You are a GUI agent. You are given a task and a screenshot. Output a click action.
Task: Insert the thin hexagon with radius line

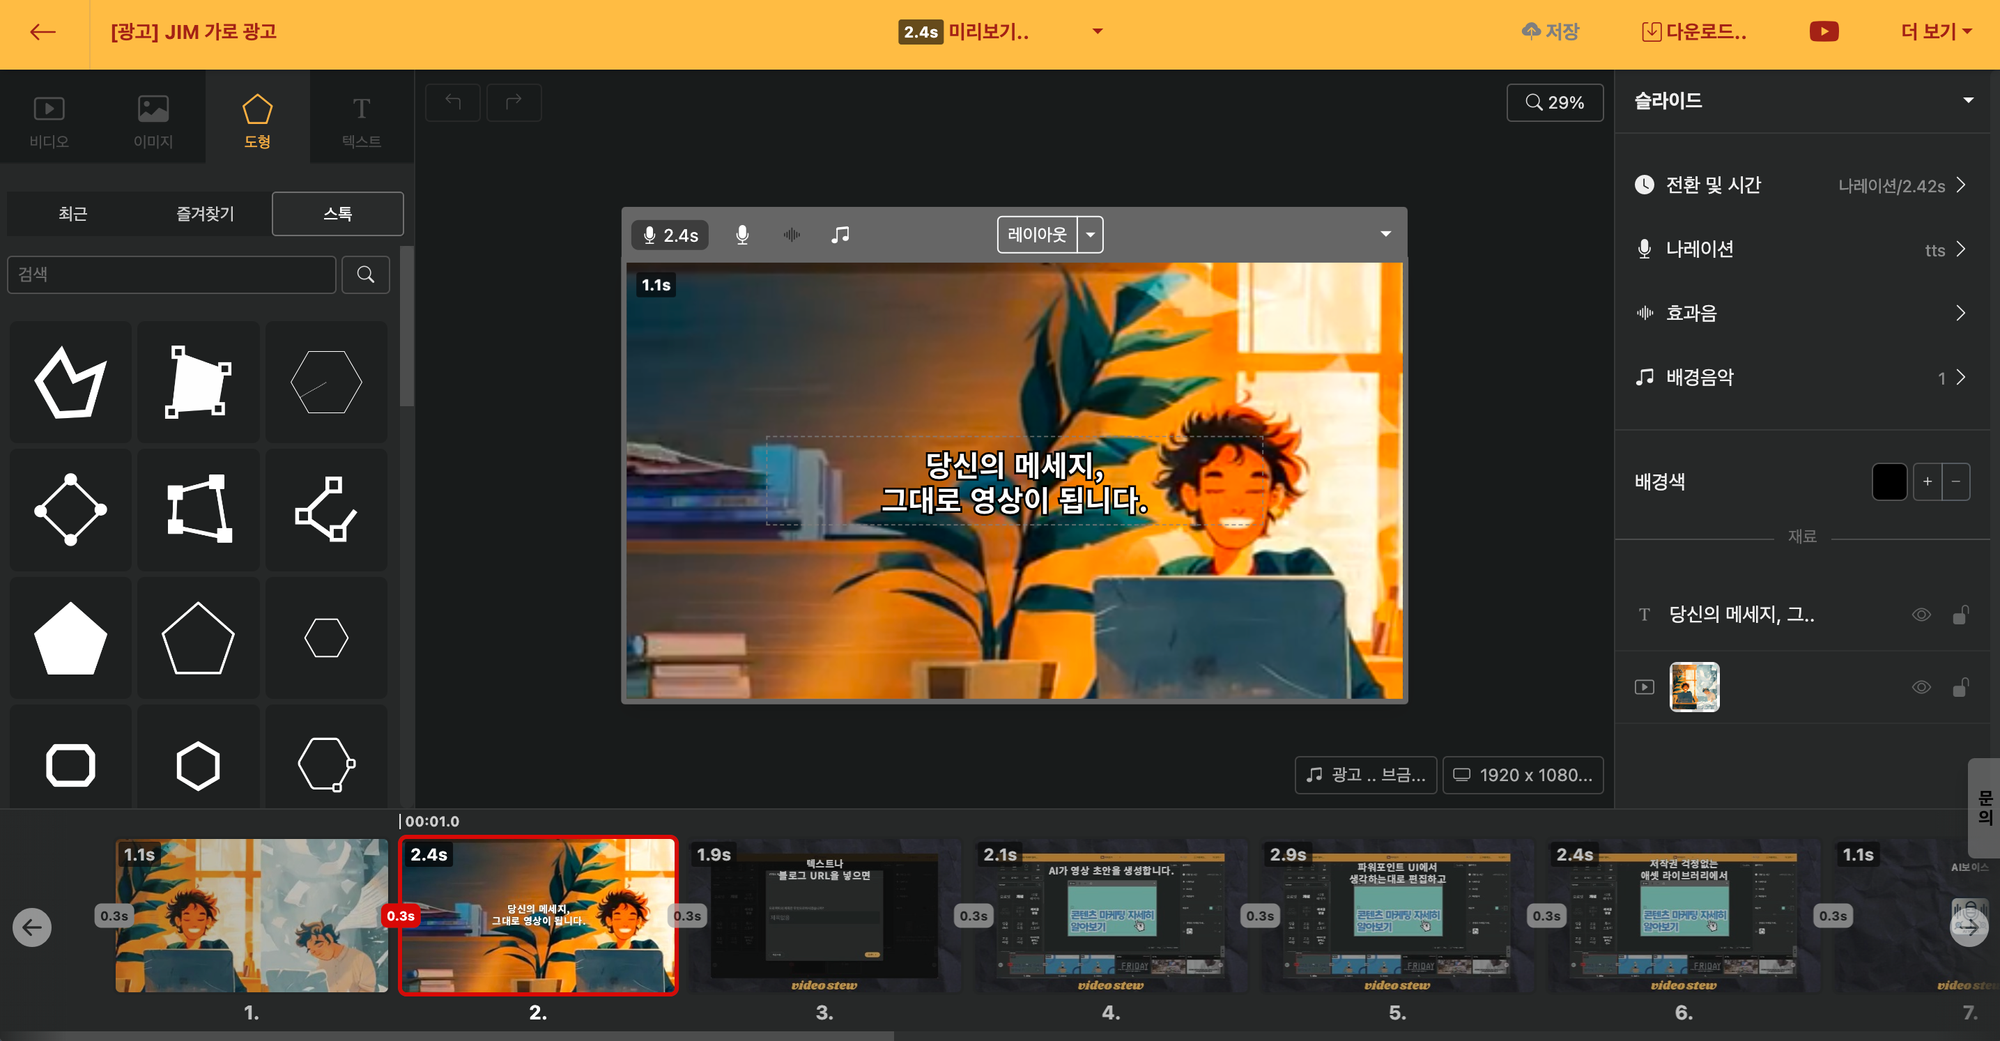(x=326, y=382)
